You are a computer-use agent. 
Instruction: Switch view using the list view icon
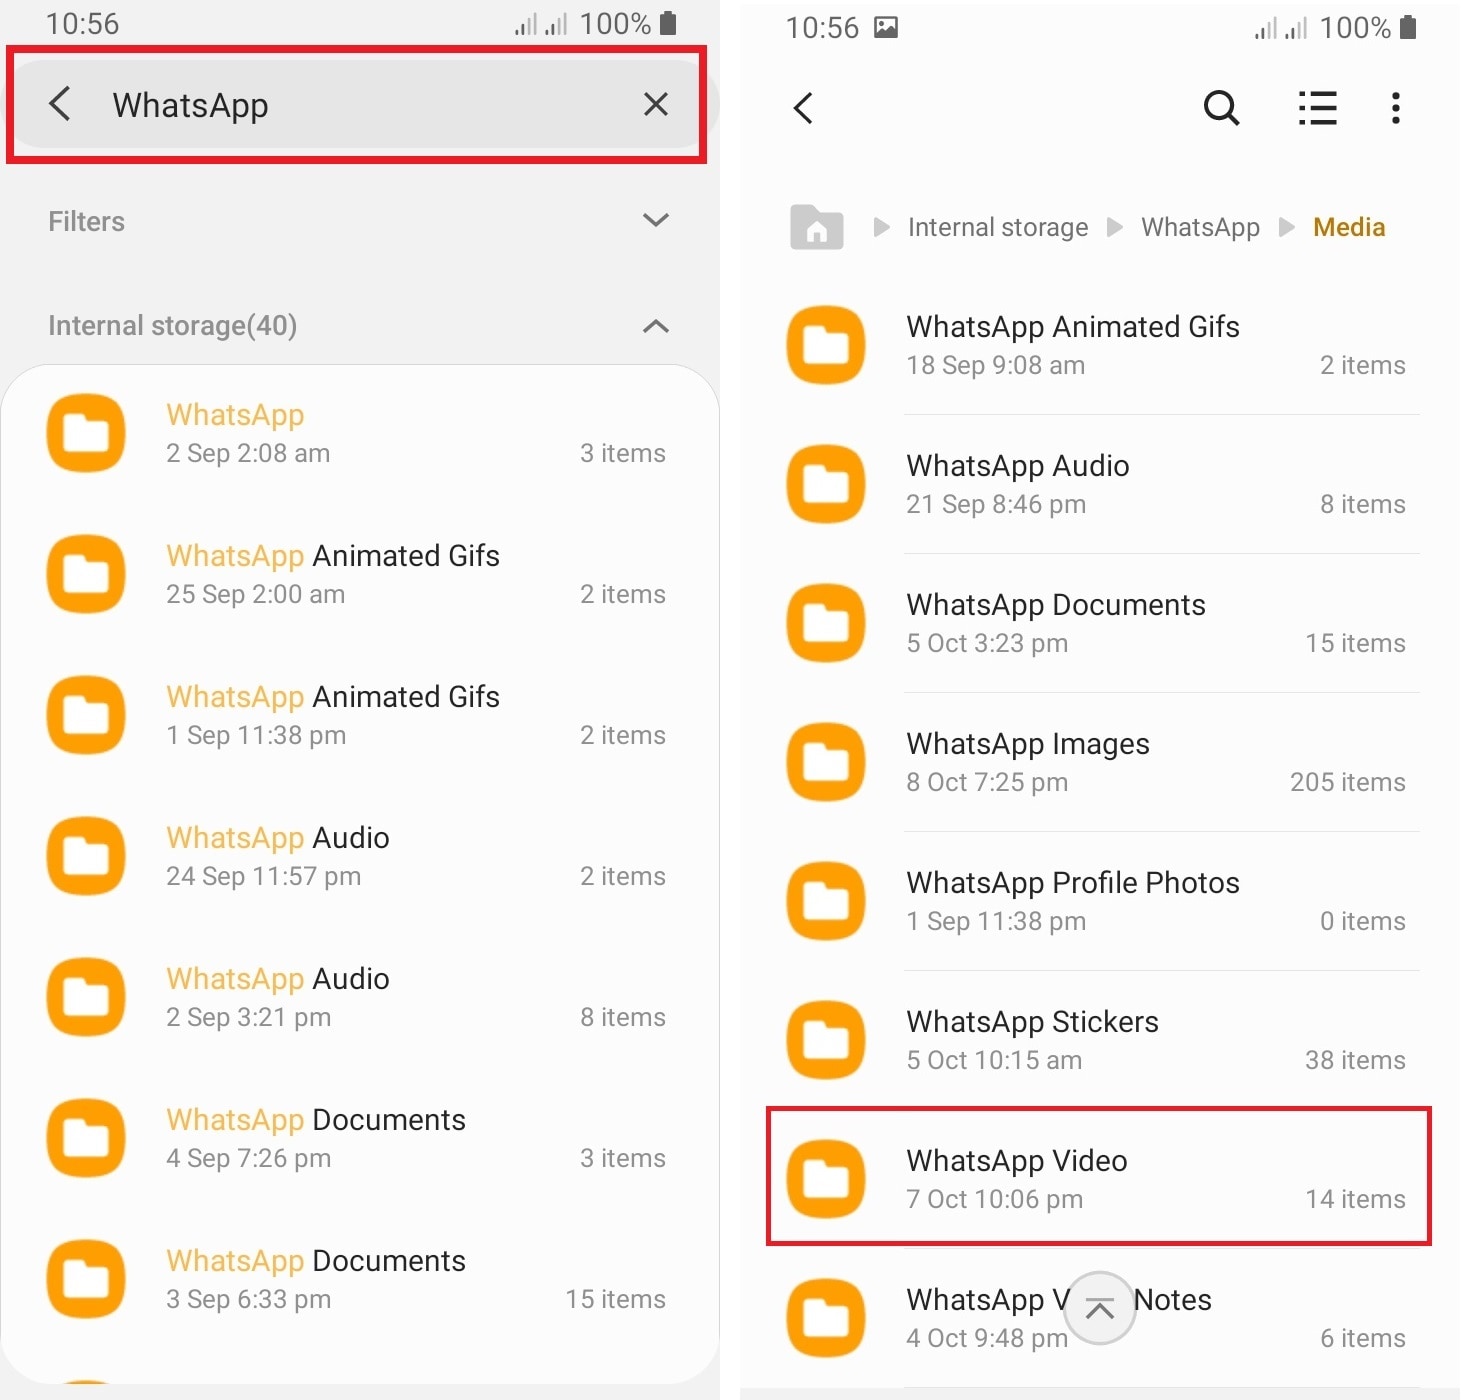(x=1318, y=108)
